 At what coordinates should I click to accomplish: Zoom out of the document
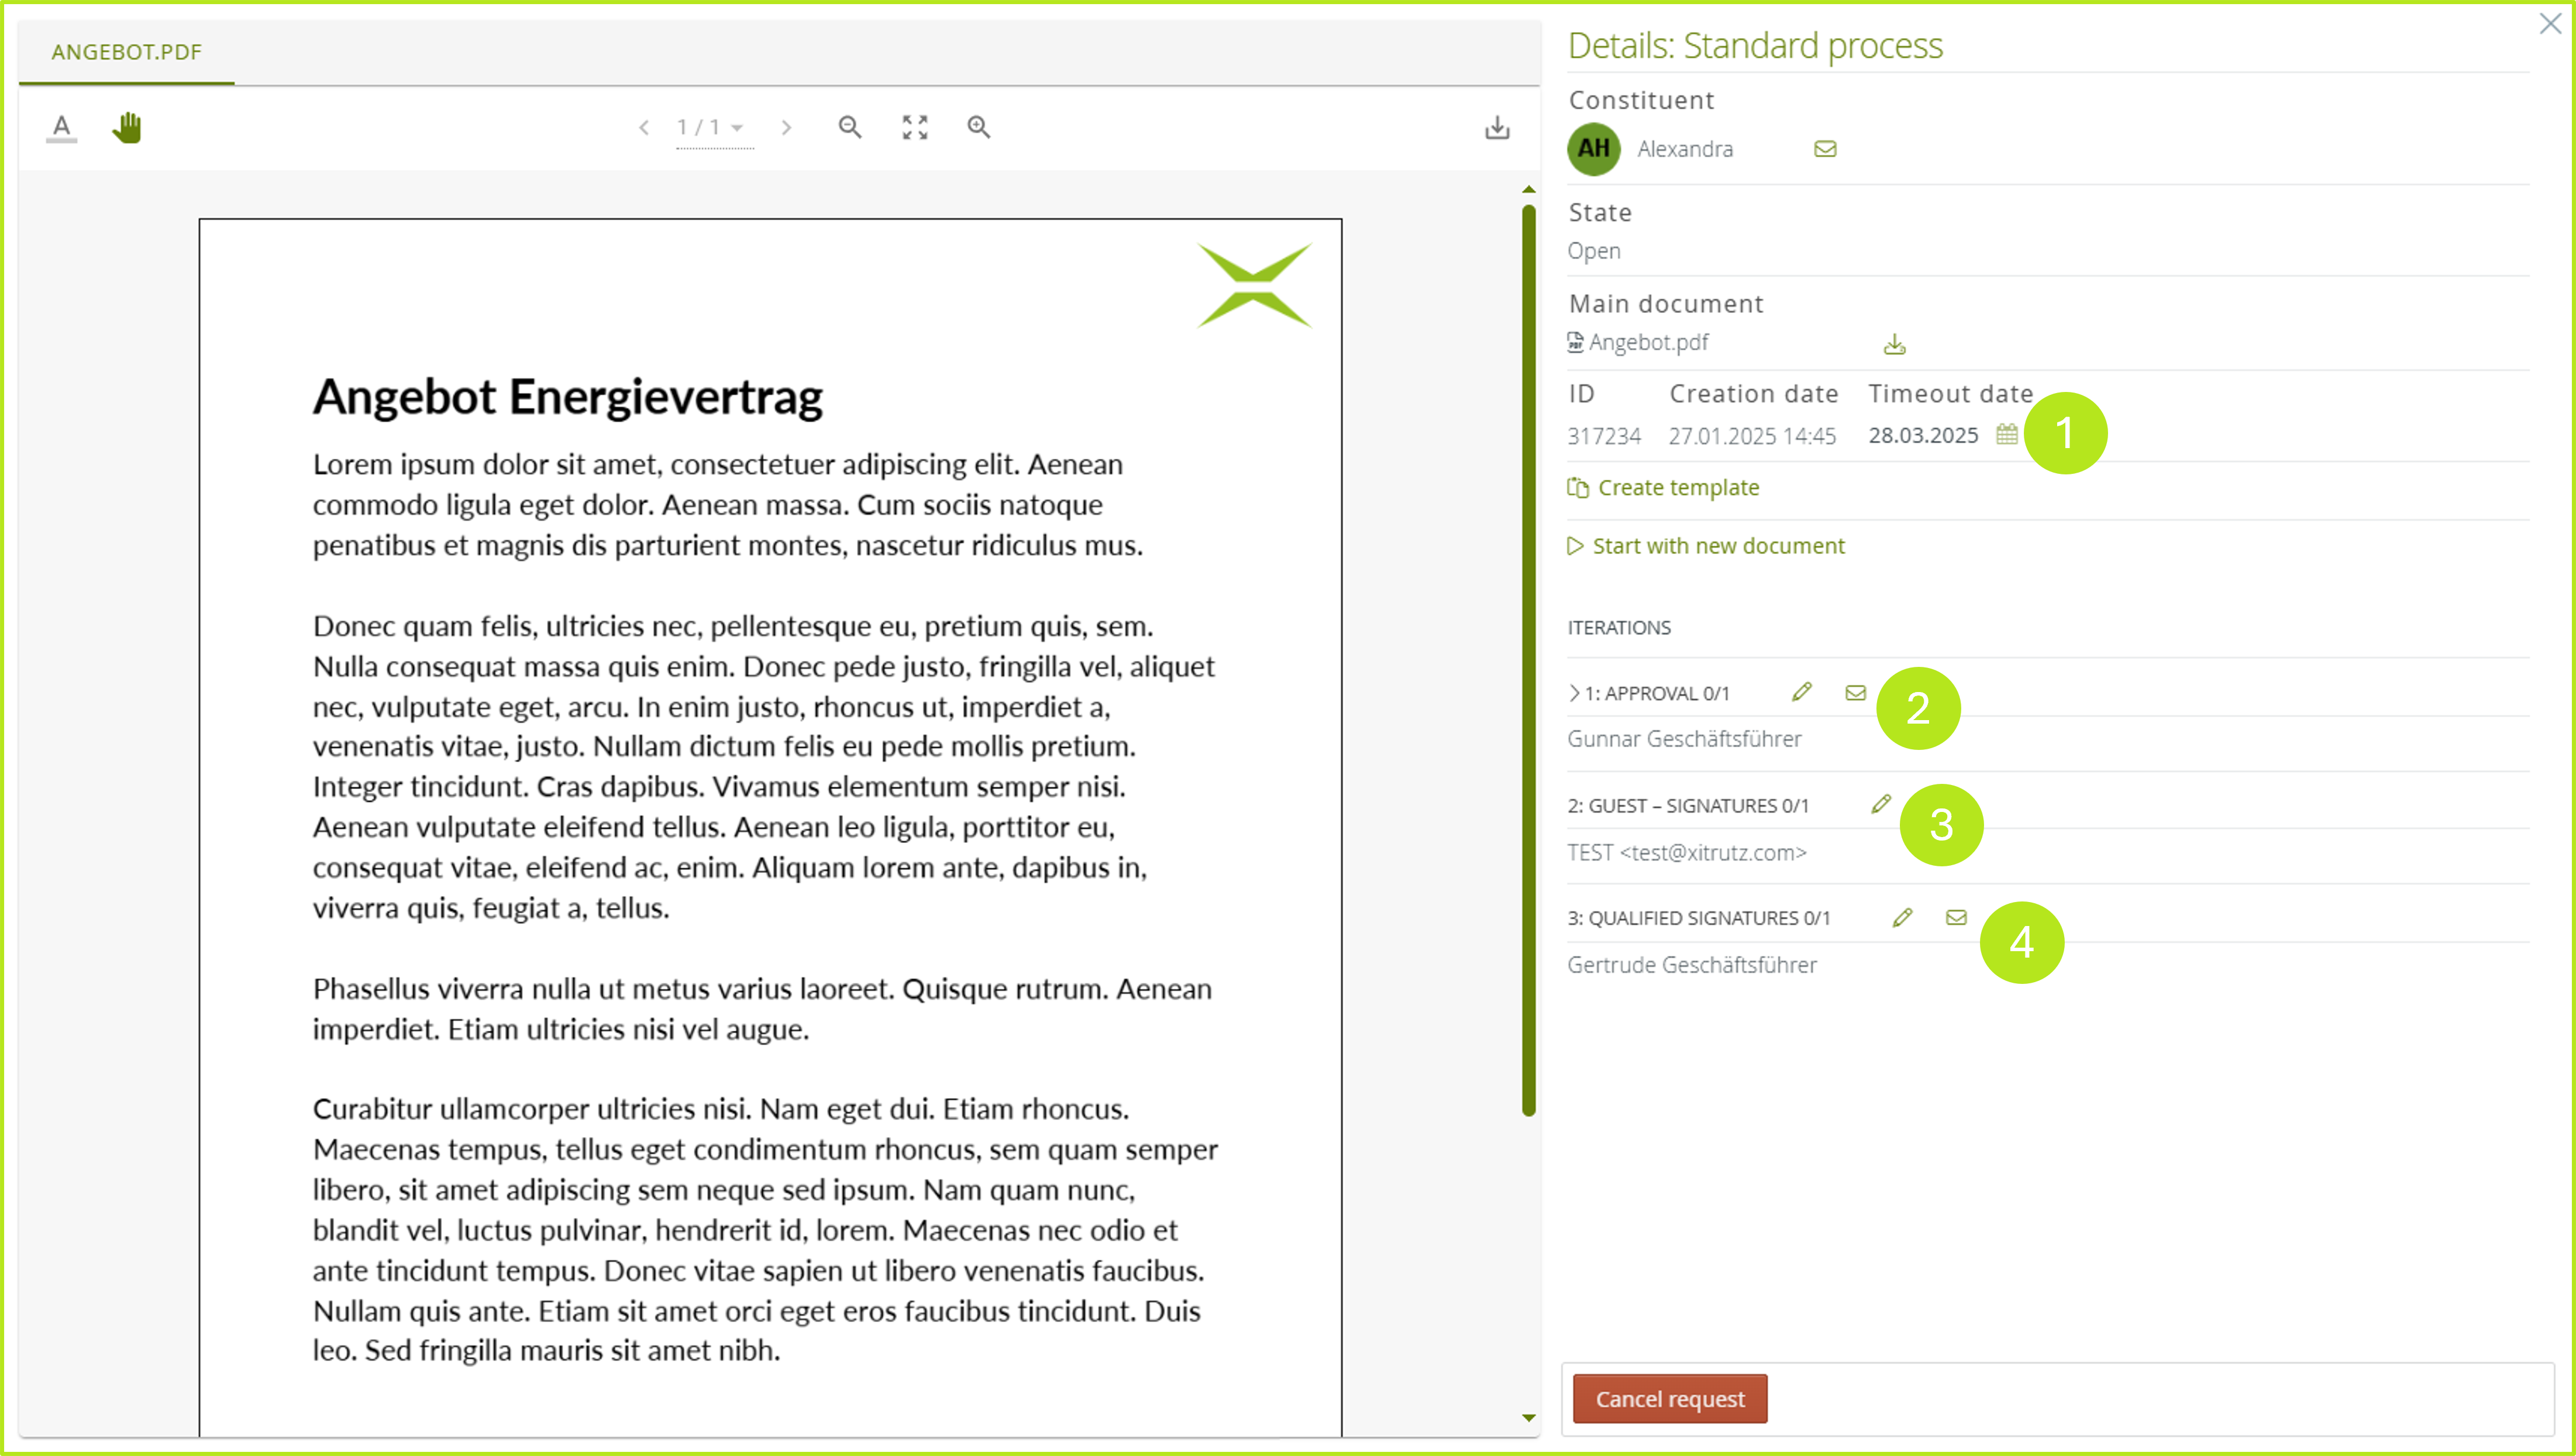click(x=850, y=127)
